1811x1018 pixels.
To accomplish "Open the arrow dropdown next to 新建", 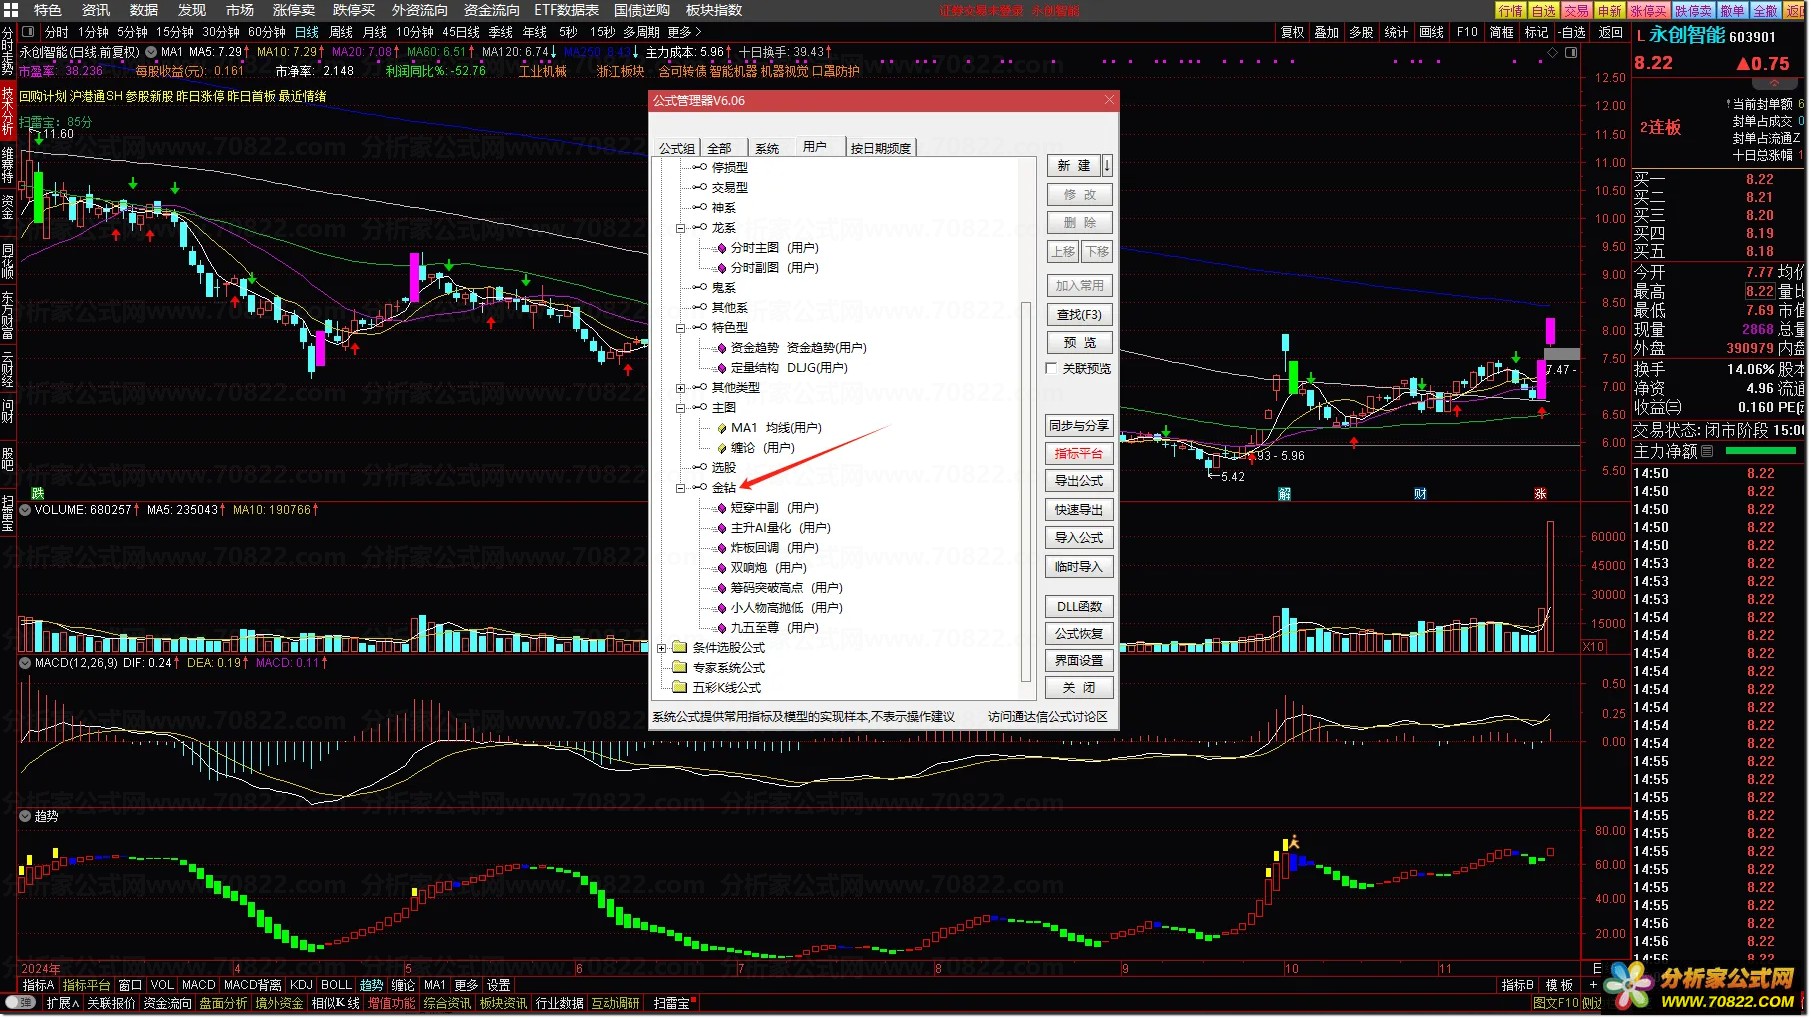I will tap(1107, 166).
